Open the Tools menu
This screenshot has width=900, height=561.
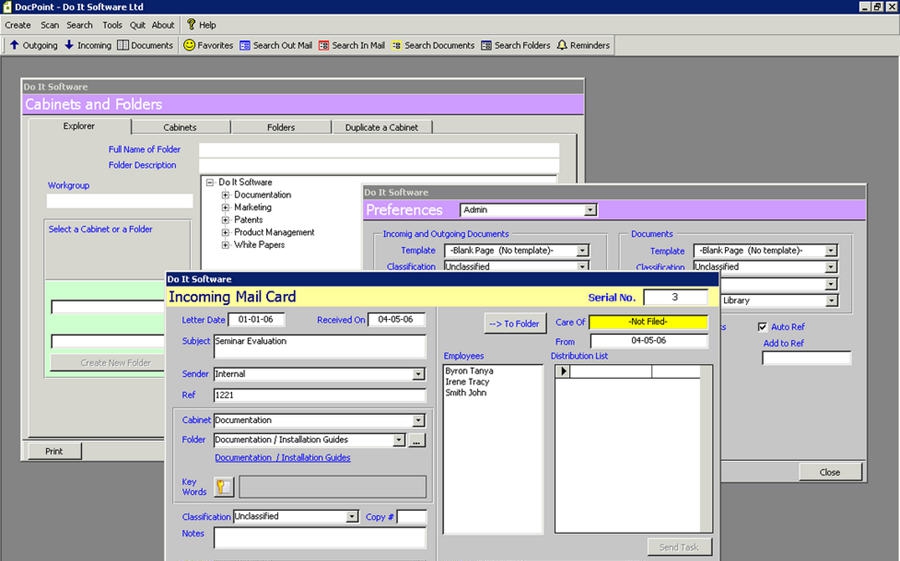[x=112, y=25]
